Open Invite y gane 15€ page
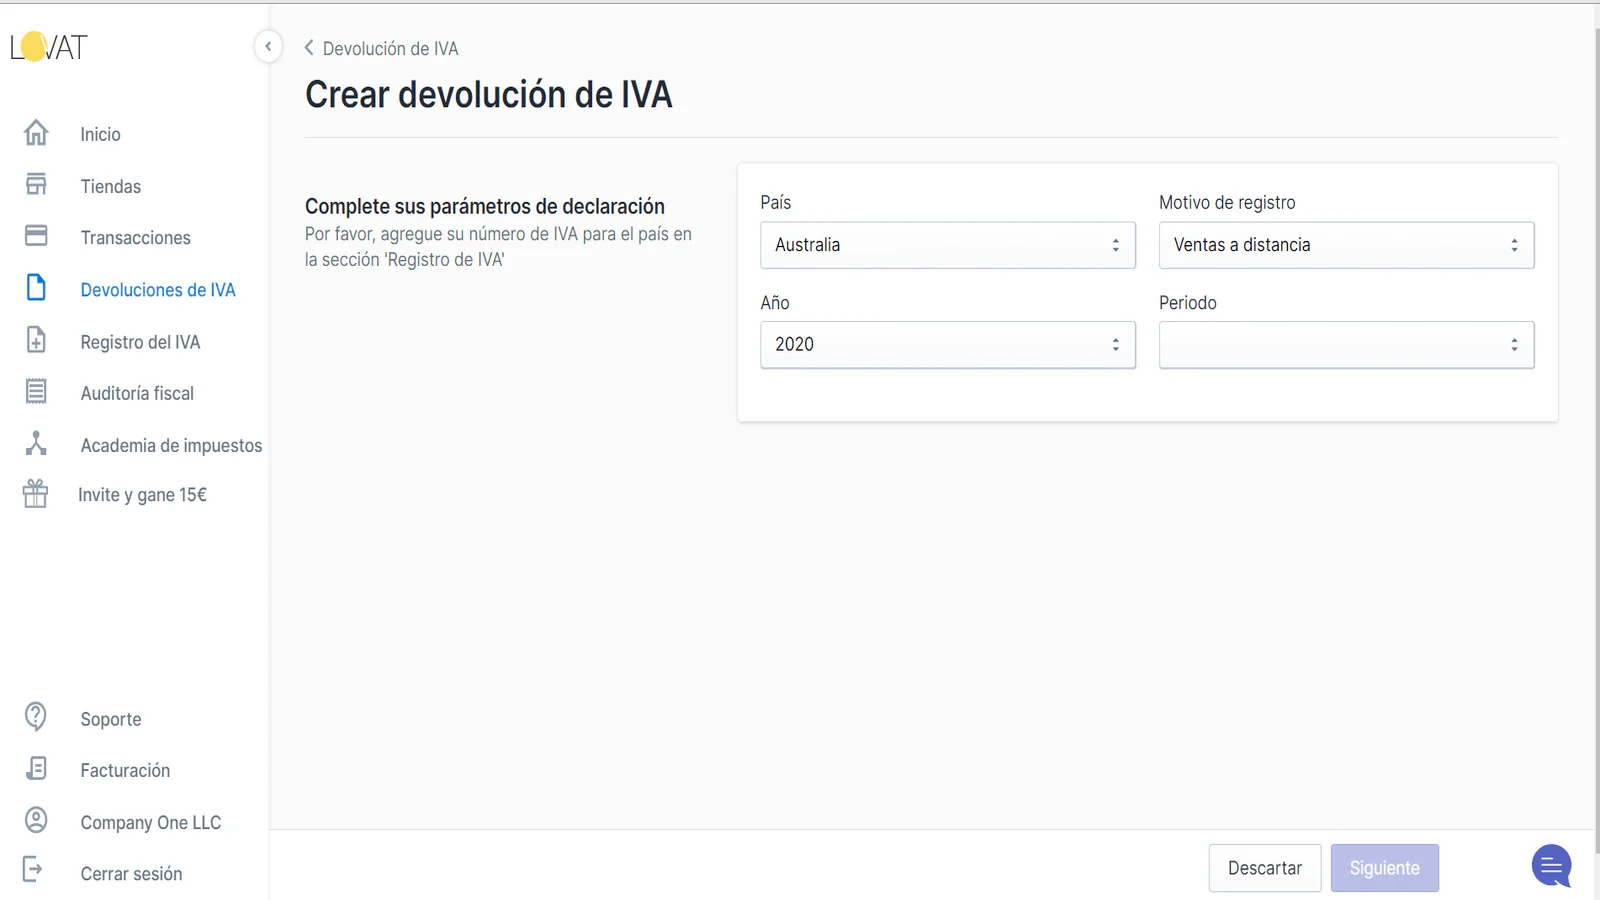The image size is (1600, 900). 142,495
